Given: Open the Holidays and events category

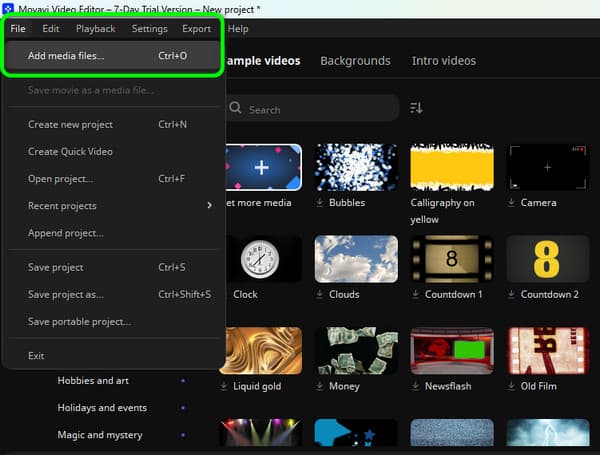Looking at the screenshot, I should pos(102,408).
